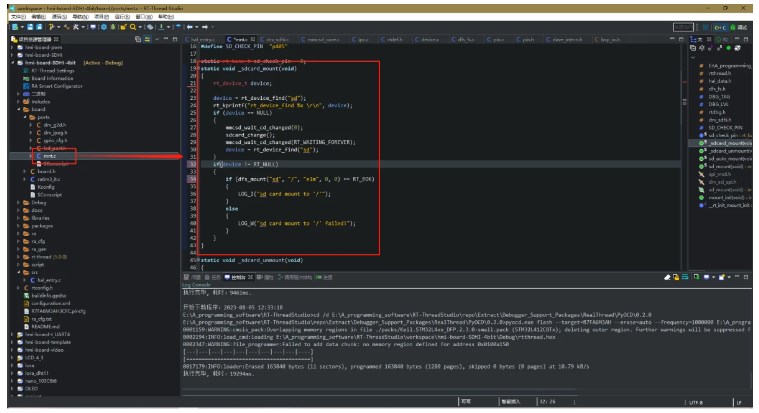Screen dimensions: 759x413
Task: Open the display selected console dropdown
Action: 713,277
